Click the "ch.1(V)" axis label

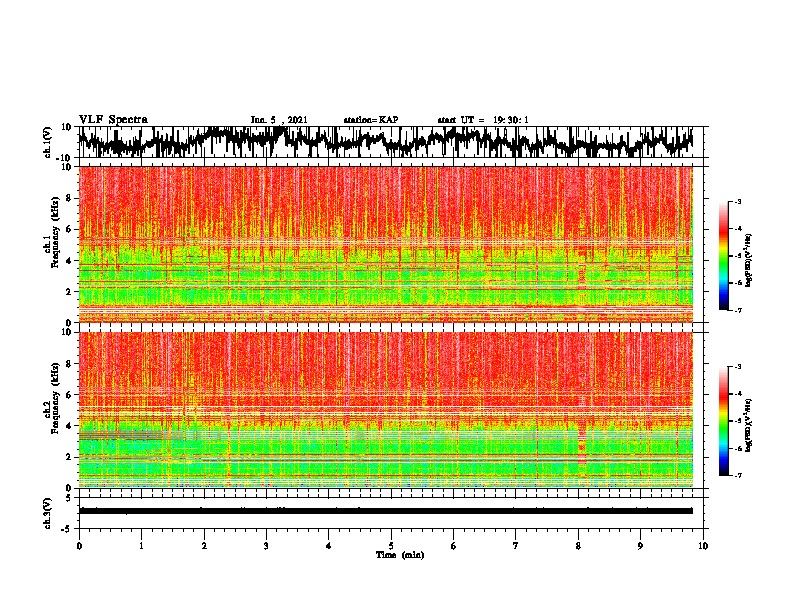[x=48, y=142]
